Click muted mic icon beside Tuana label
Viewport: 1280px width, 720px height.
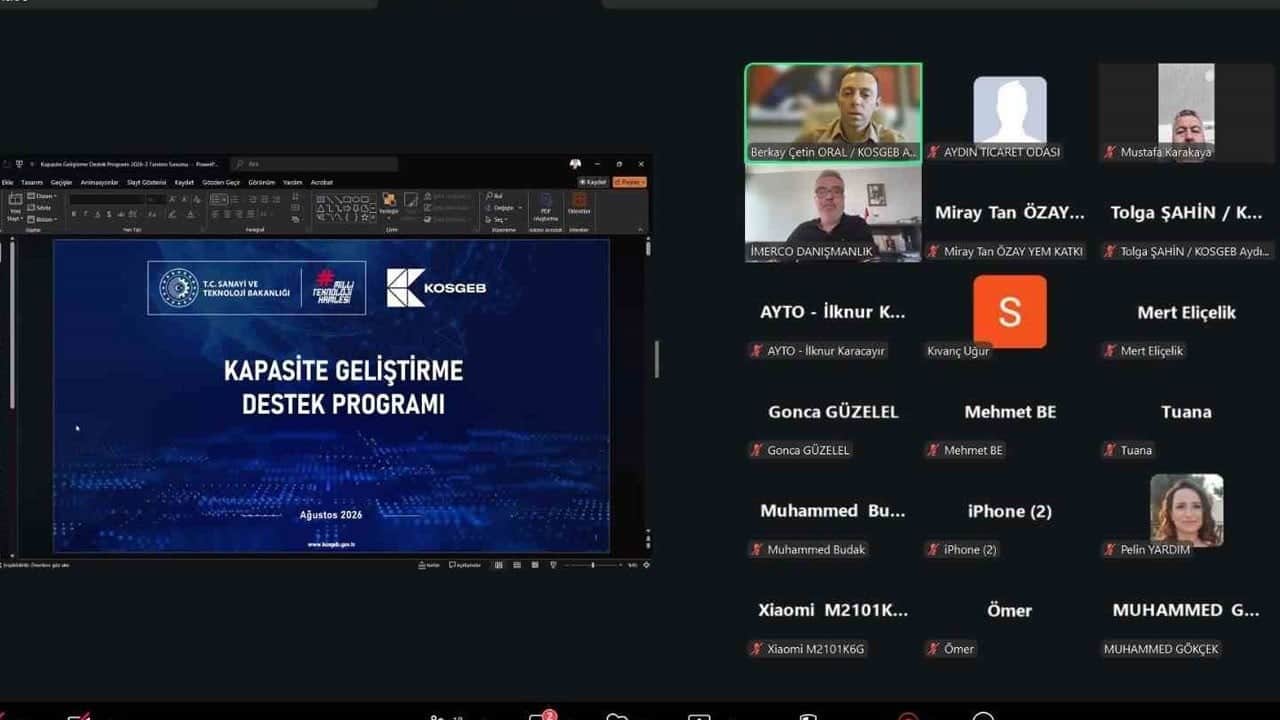(x=1110, y=450)
